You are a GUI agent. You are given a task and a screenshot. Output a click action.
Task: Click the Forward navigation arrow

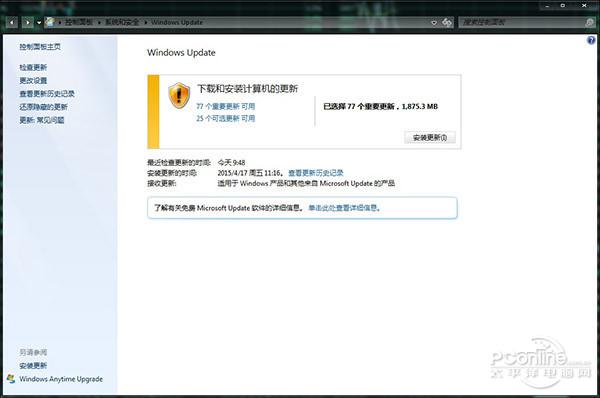pyautogui.click(x=28, y=23)
